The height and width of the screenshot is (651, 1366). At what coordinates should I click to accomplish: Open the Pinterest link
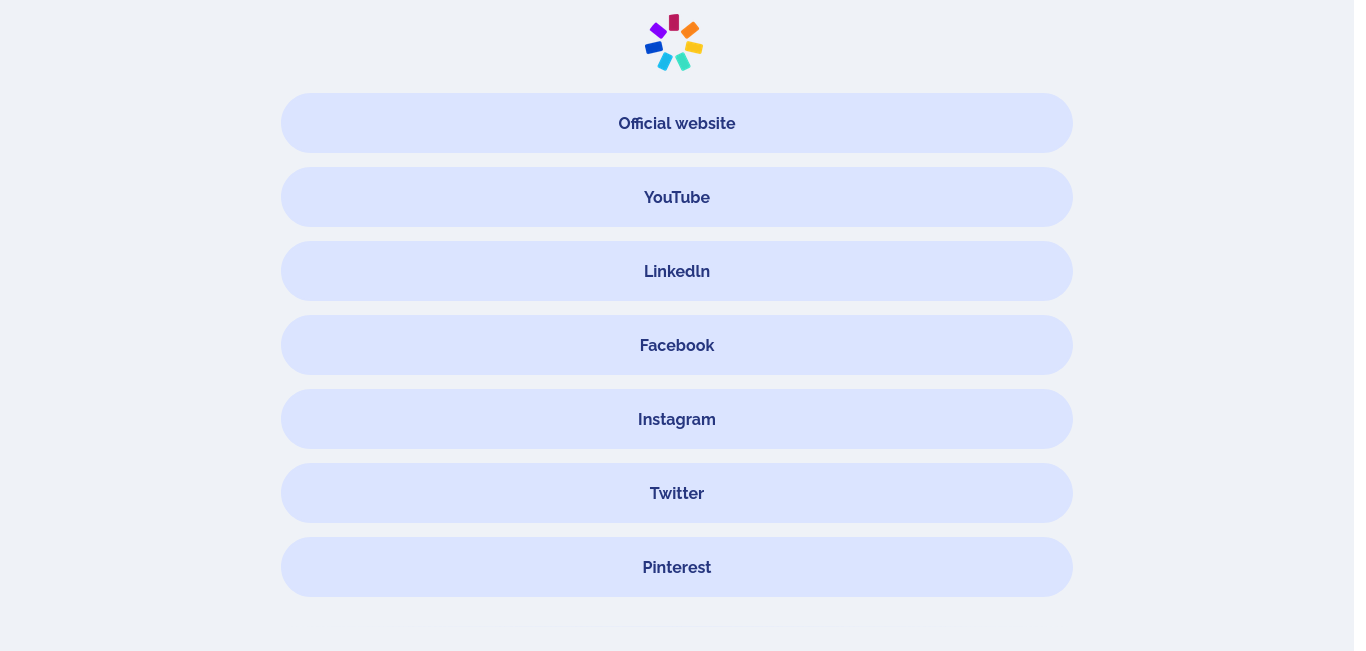click(x=677, y=567)
